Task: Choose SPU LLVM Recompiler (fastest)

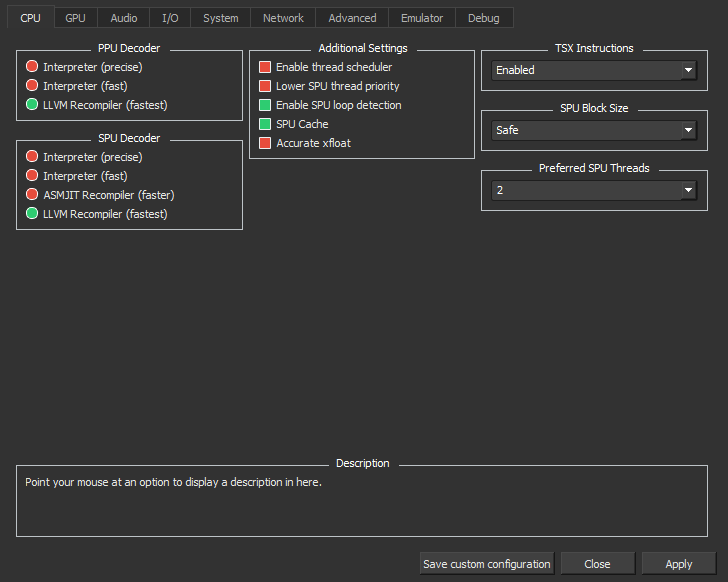Action: click(x=97, y=214)
